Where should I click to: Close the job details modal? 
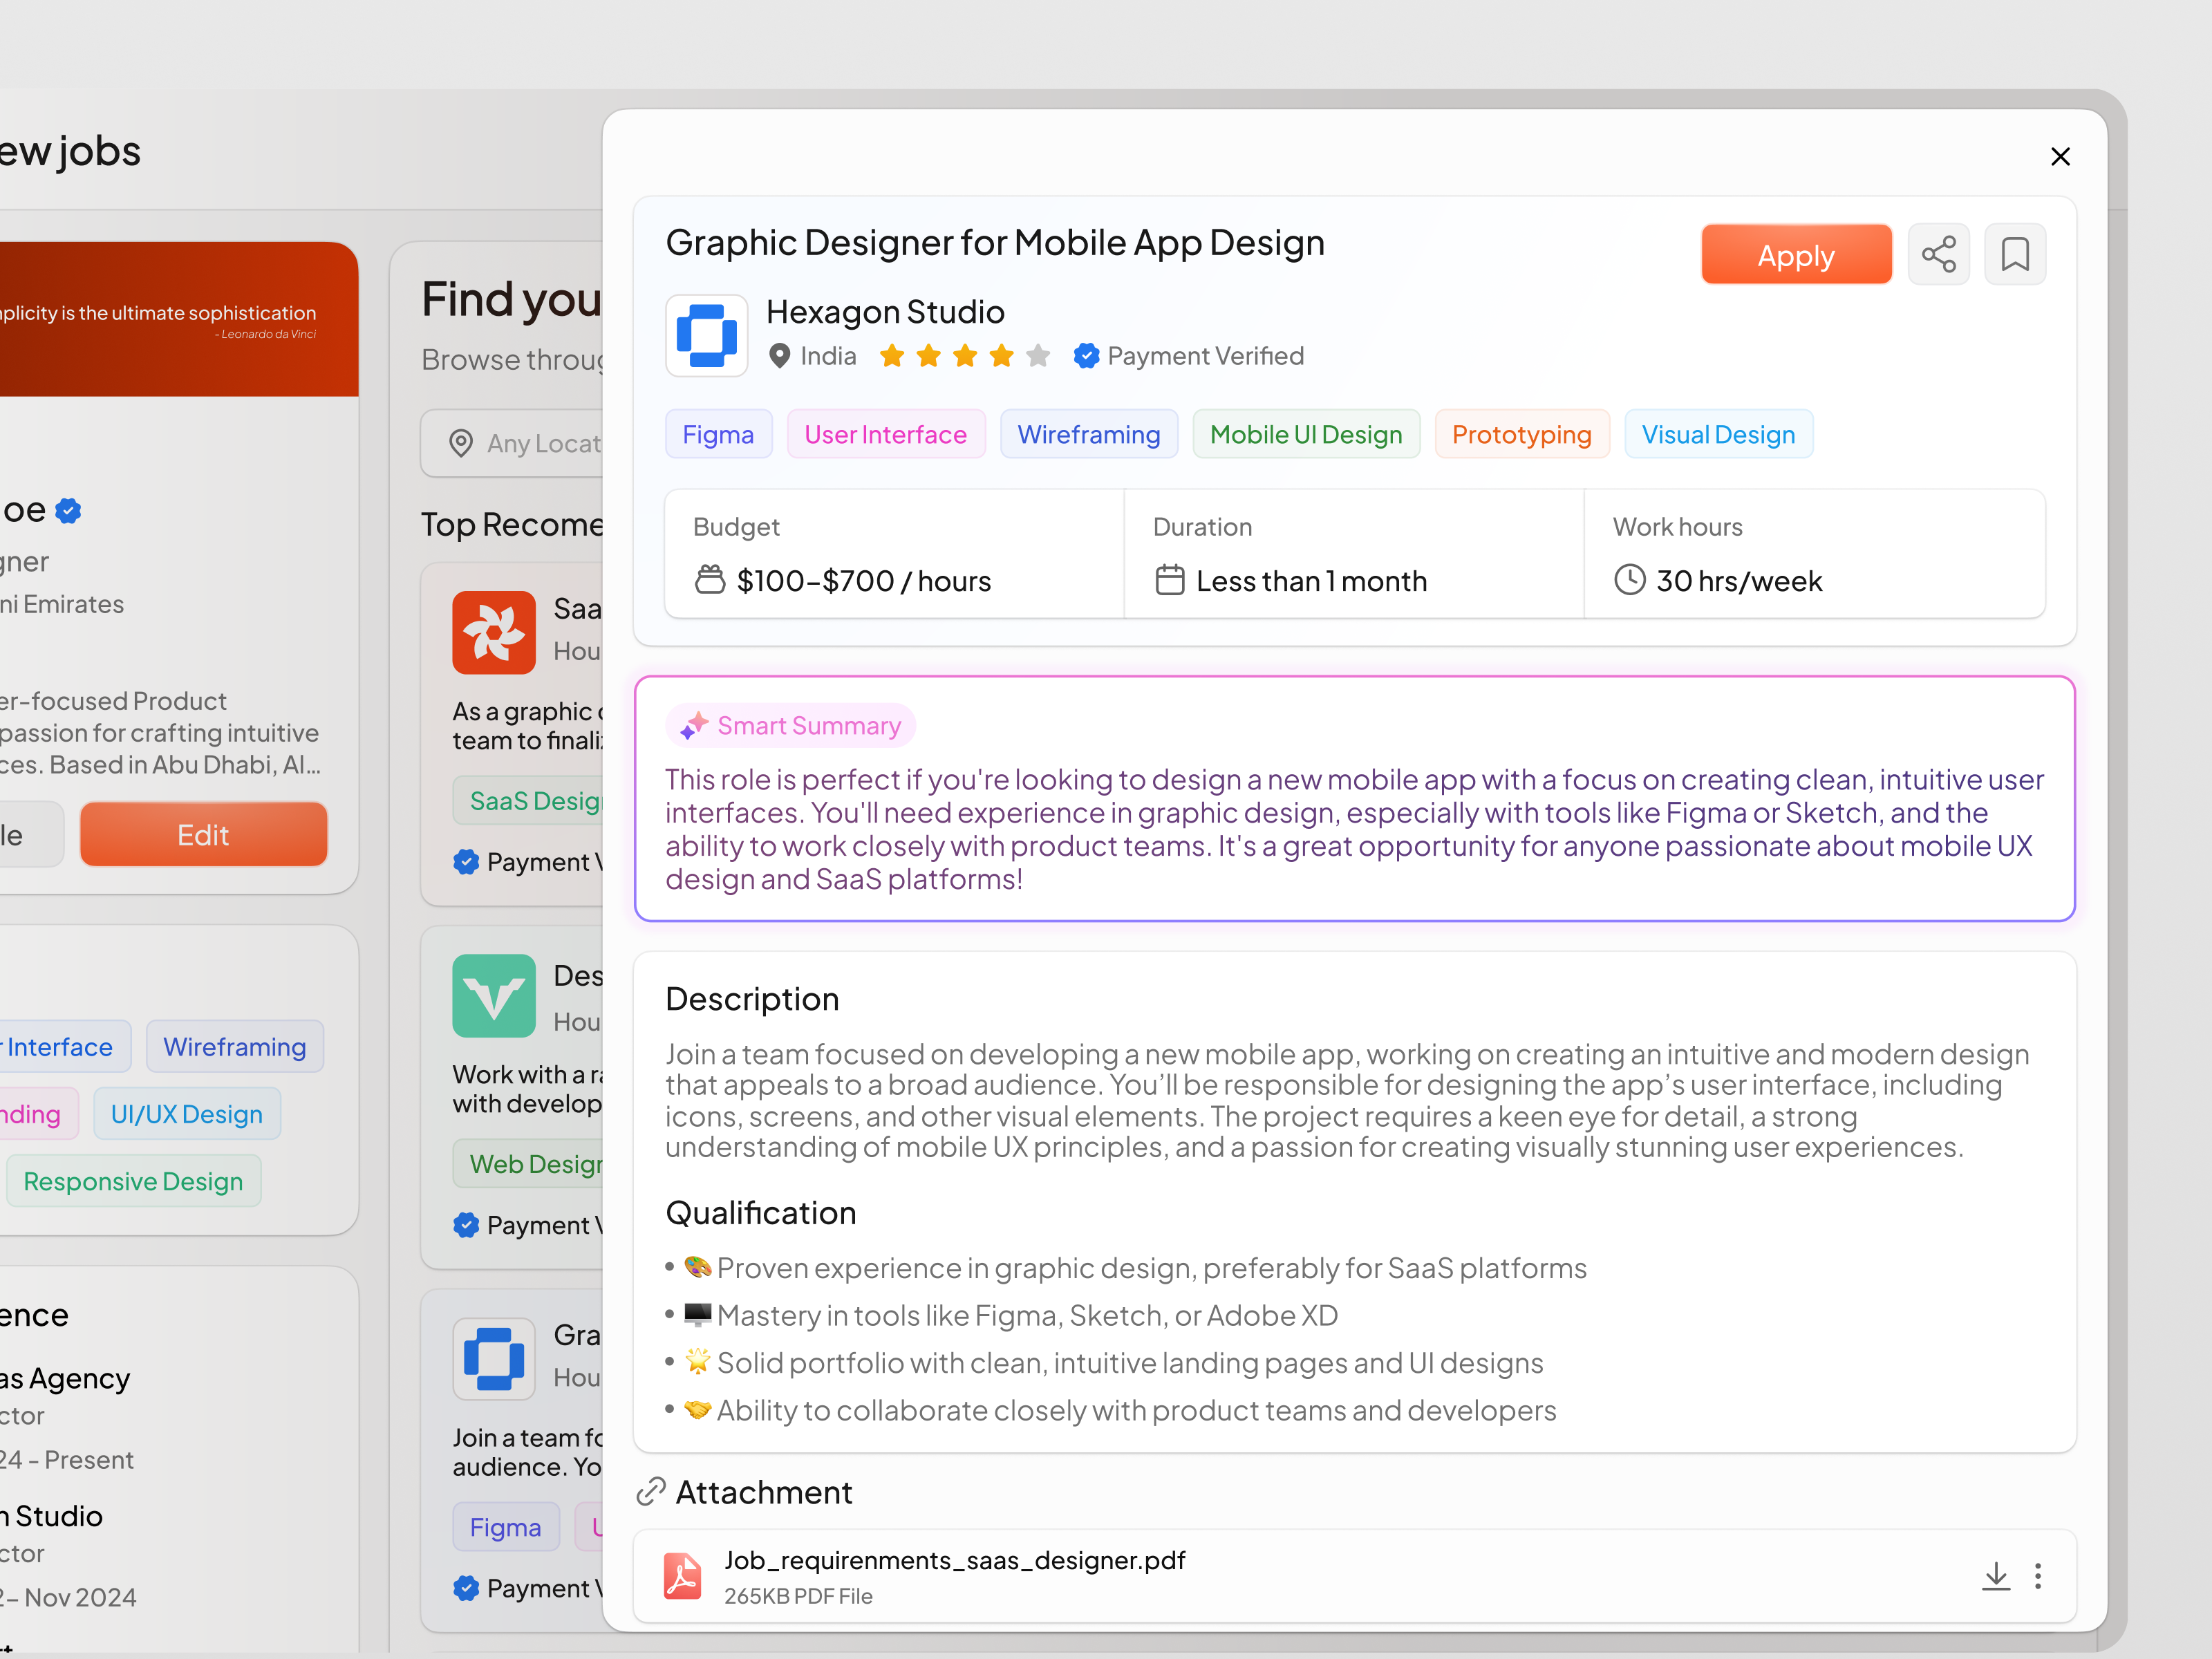2060,156
